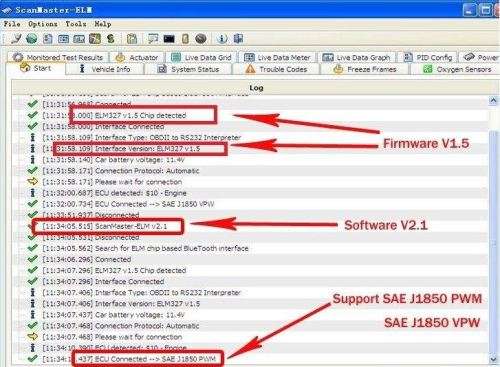Viewport: 500px width, 367px height.
Task: Click the yellow-green chart toolbar icon
Action: point(95,39)
